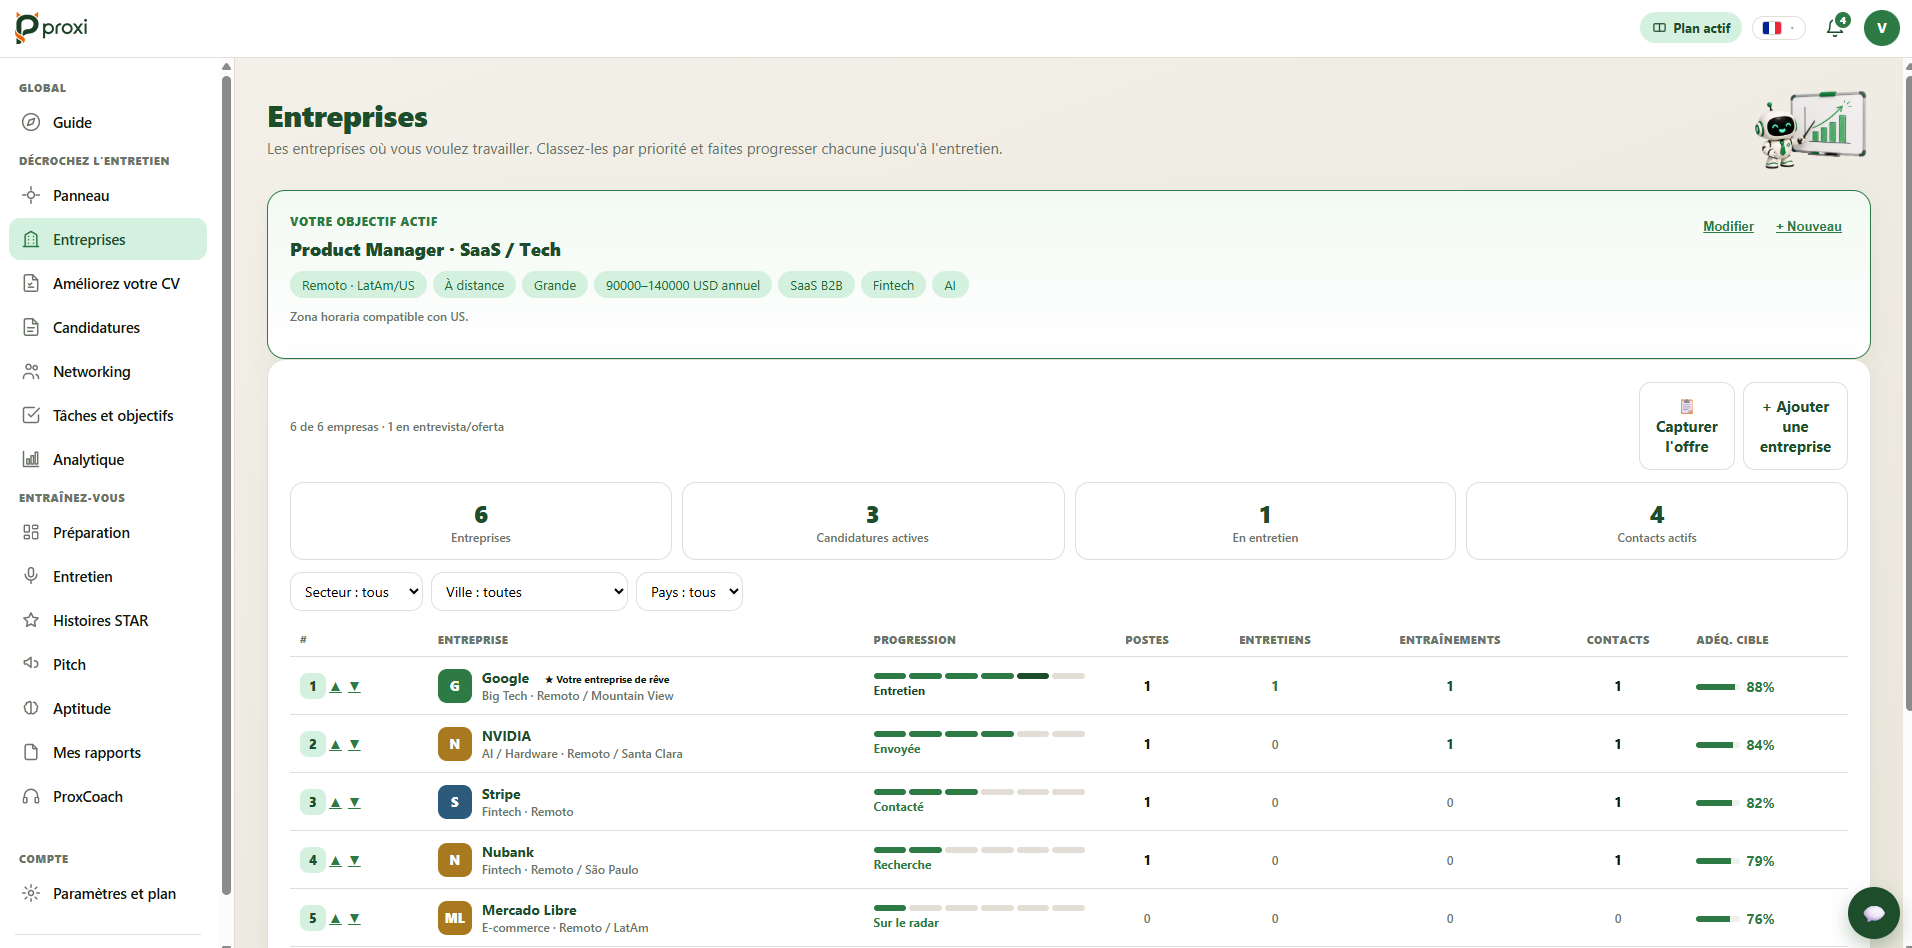Click the Modifier link
This screenshot has height=948, width=1912.
(1728, 227)
